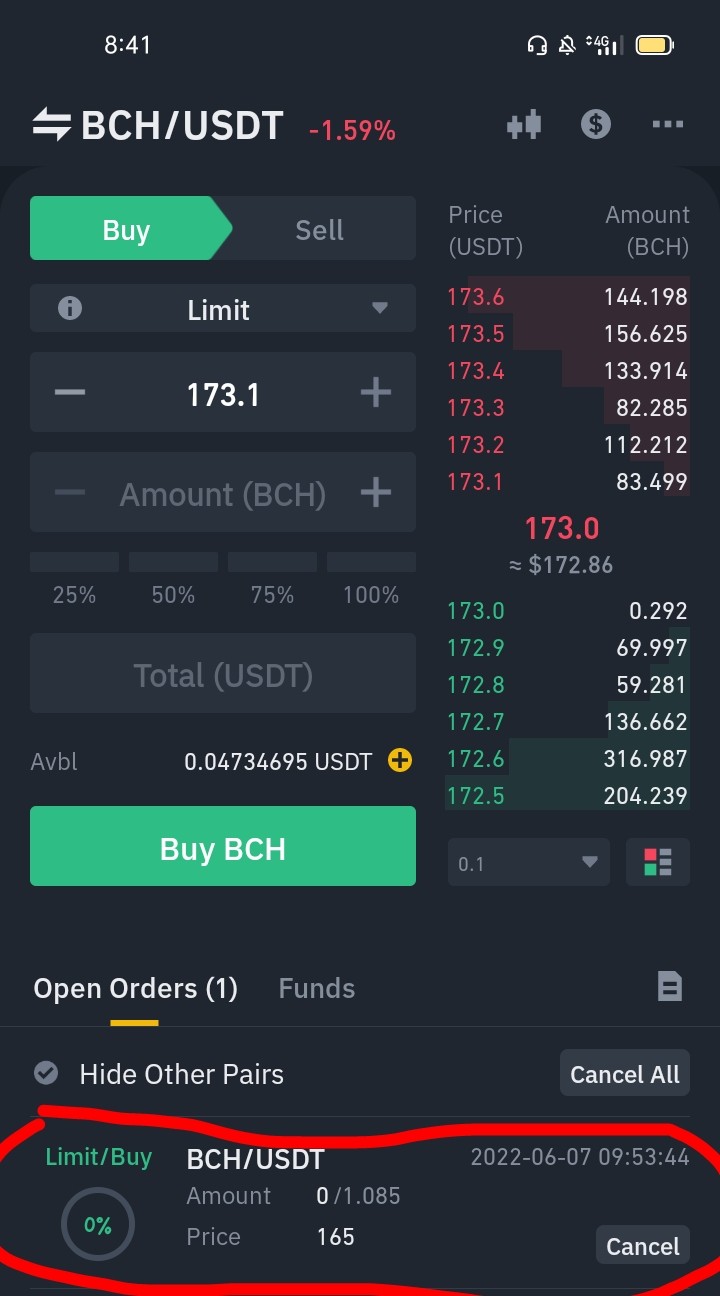Tap the green Buy BCH button

point(222,846)
